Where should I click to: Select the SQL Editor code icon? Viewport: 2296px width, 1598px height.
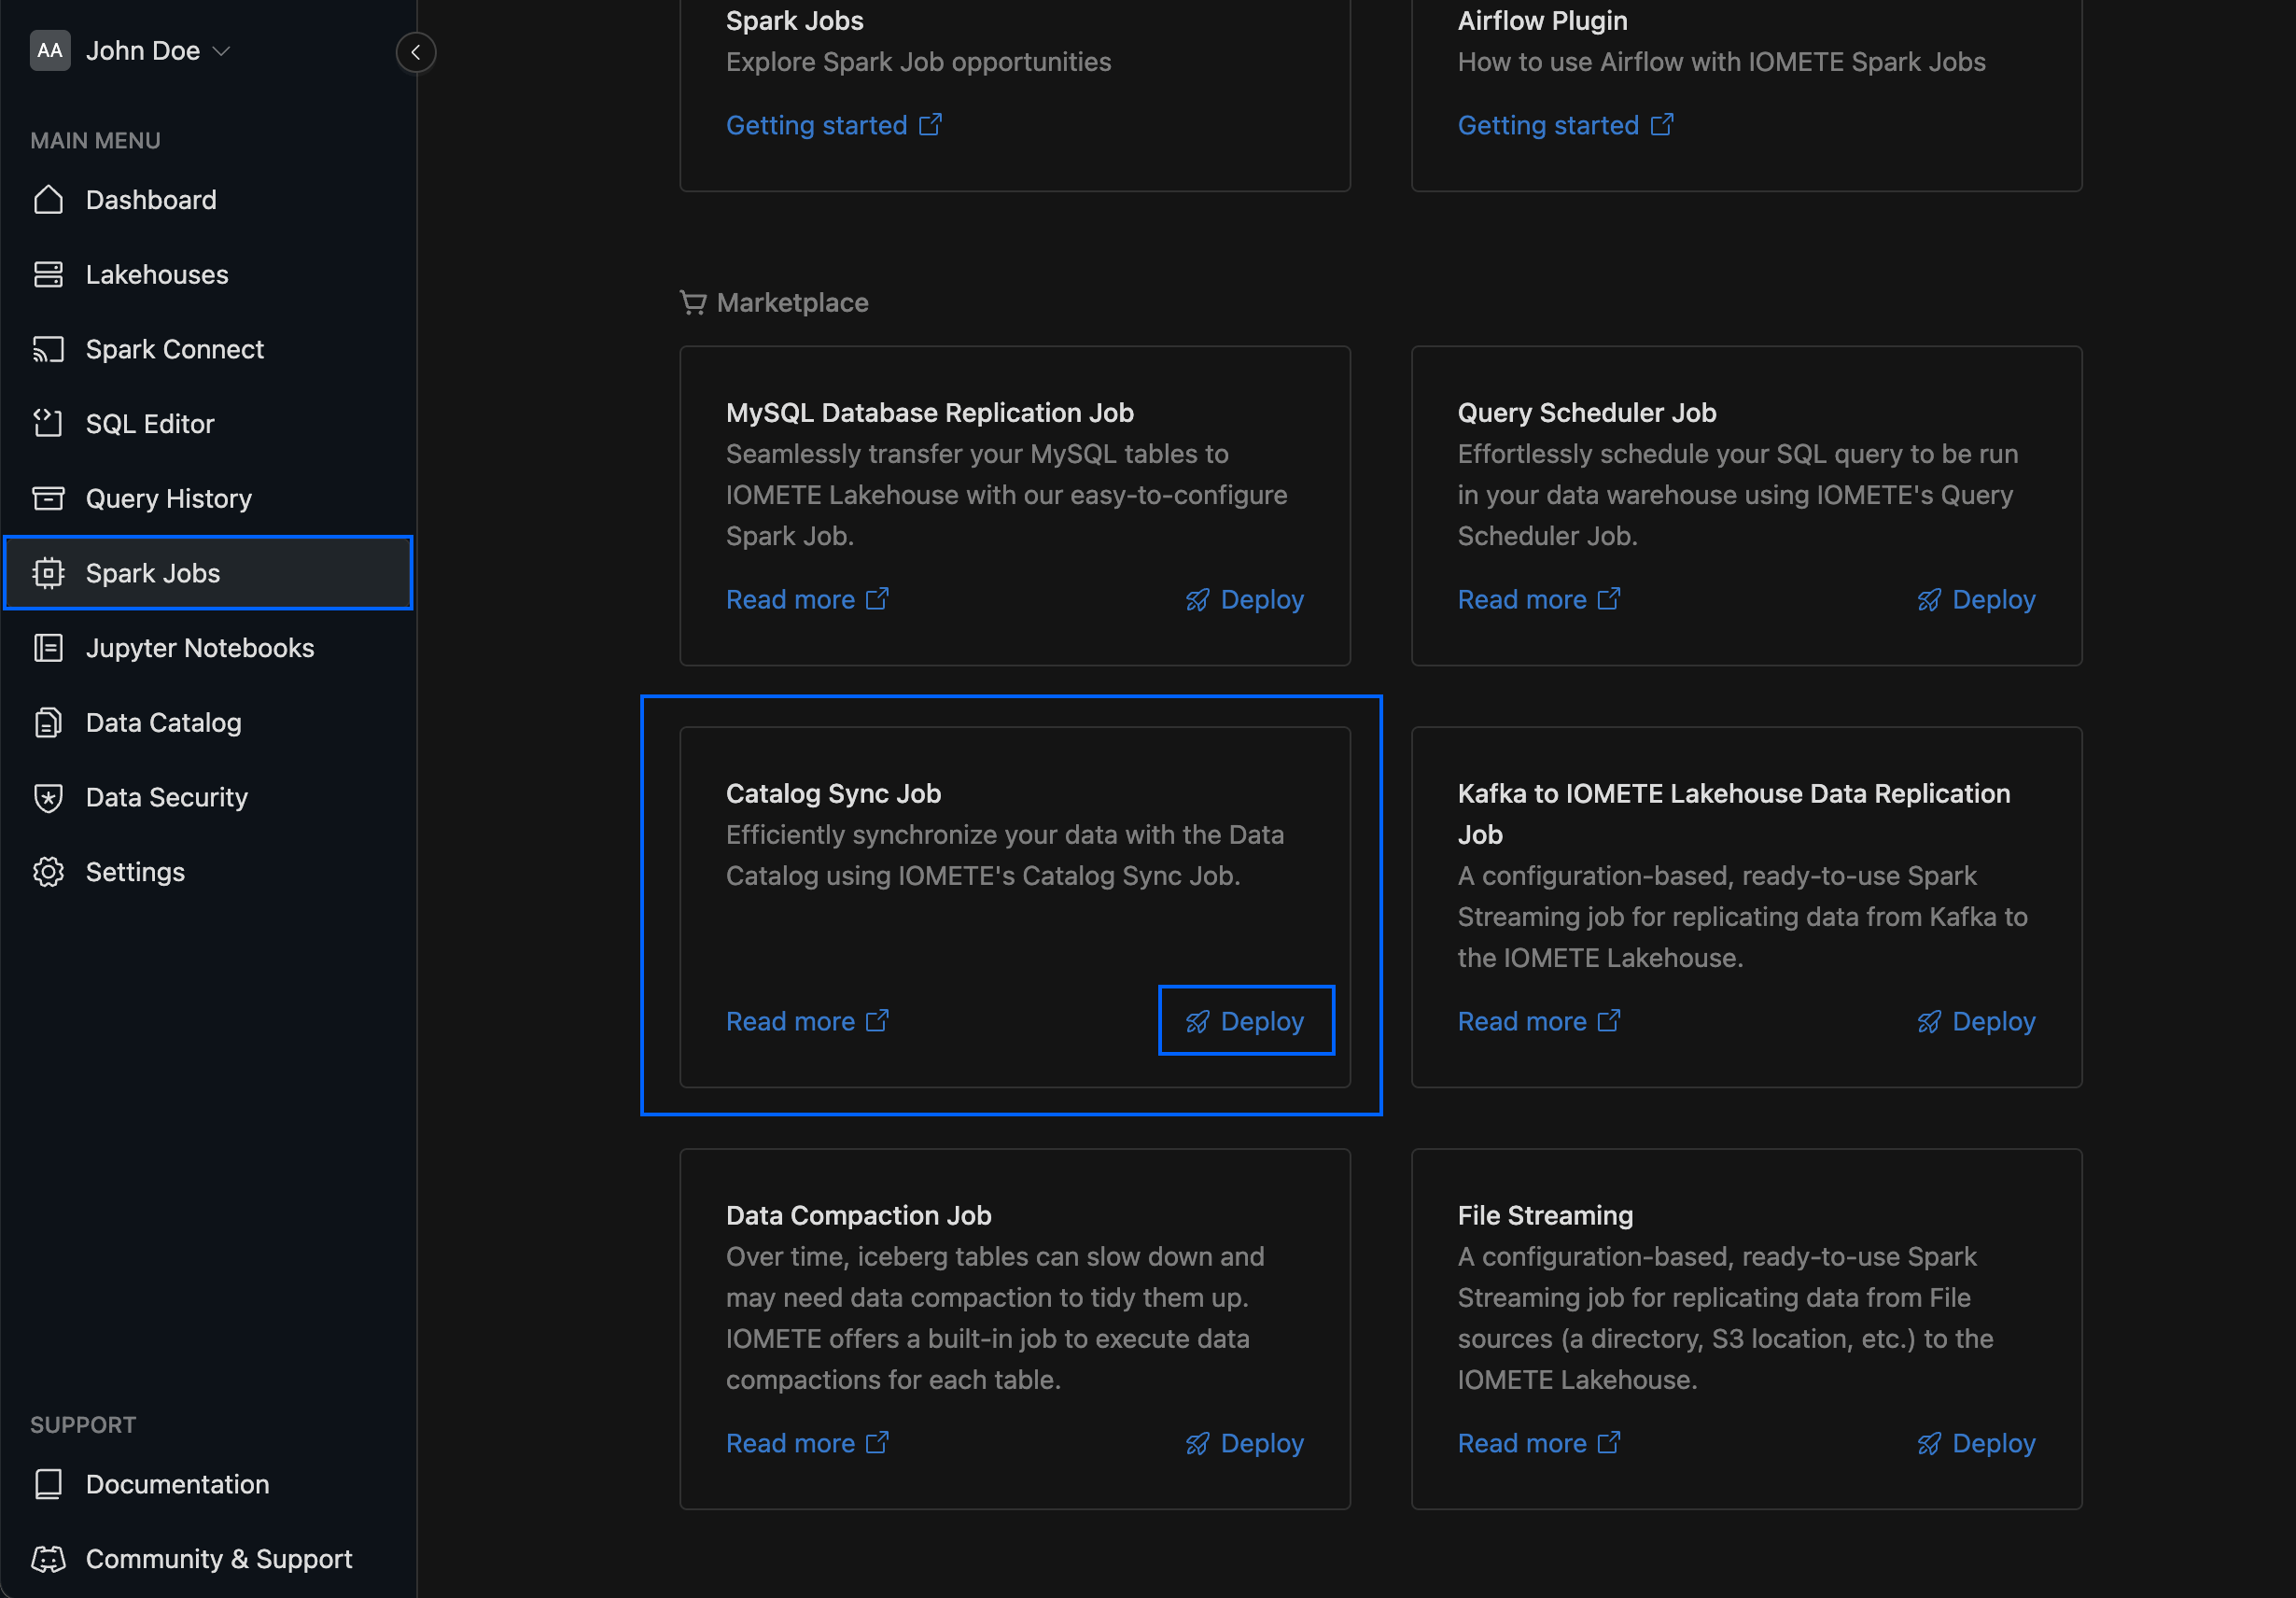48,424
